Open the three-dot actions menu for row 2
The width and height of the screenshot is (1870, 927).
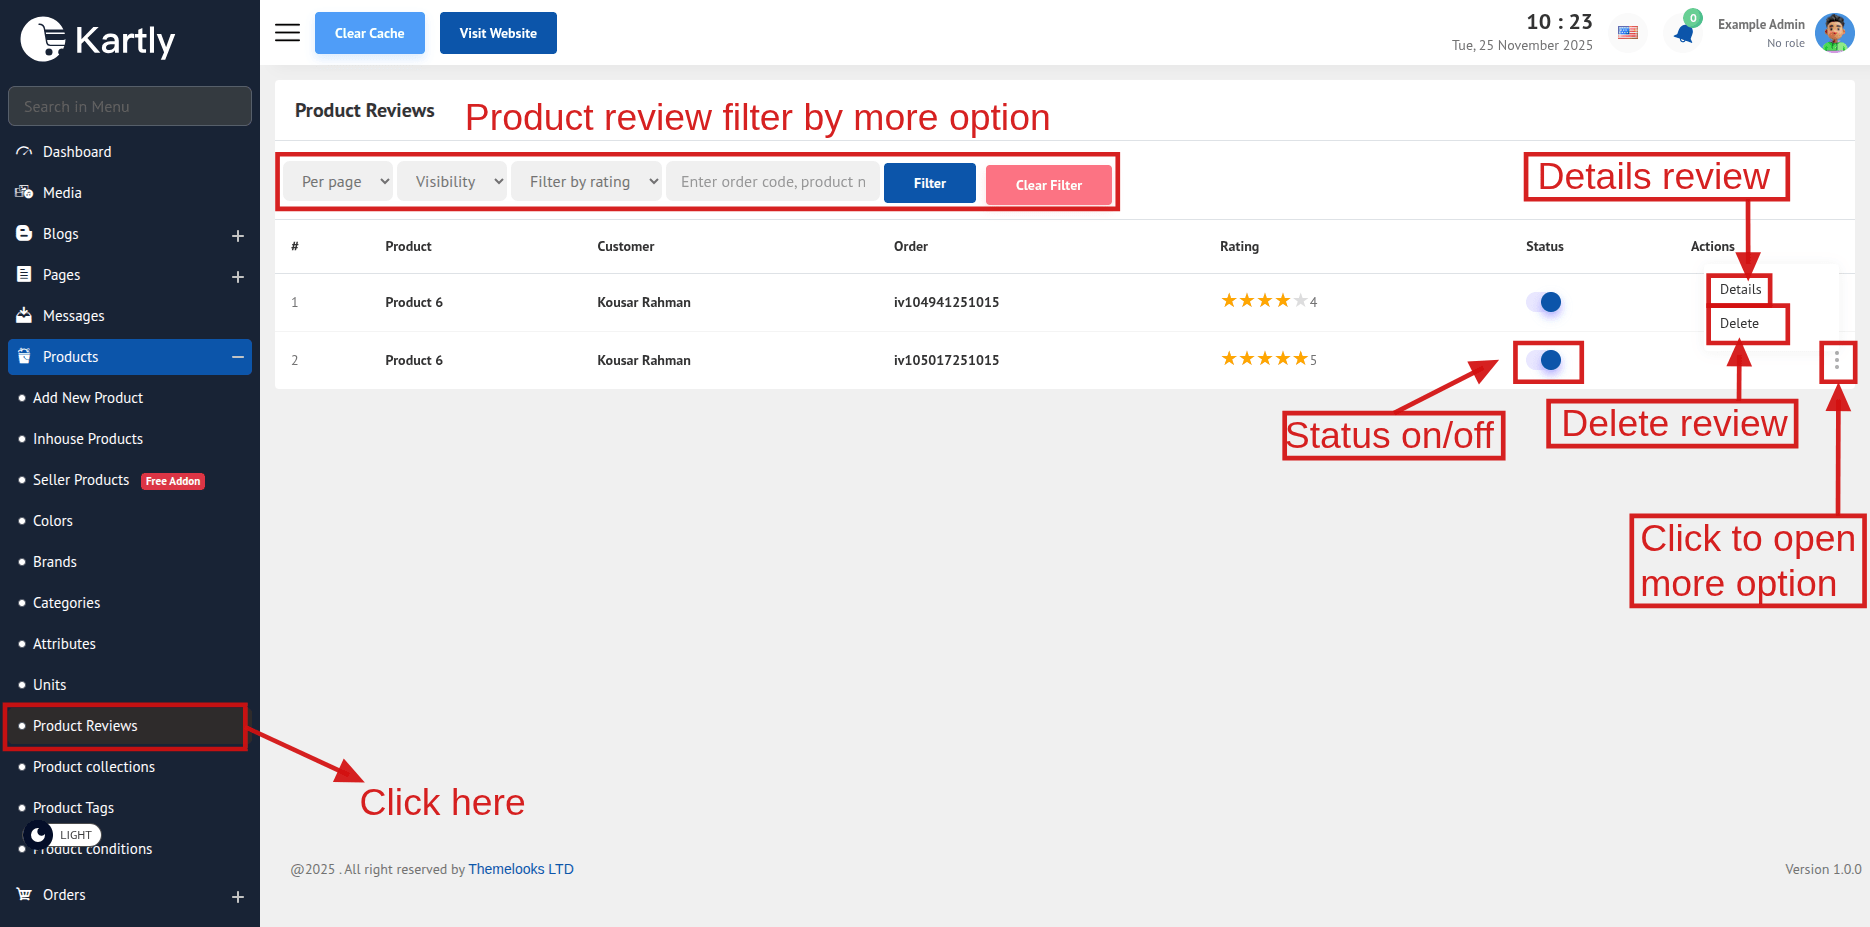click(1837, 361)
